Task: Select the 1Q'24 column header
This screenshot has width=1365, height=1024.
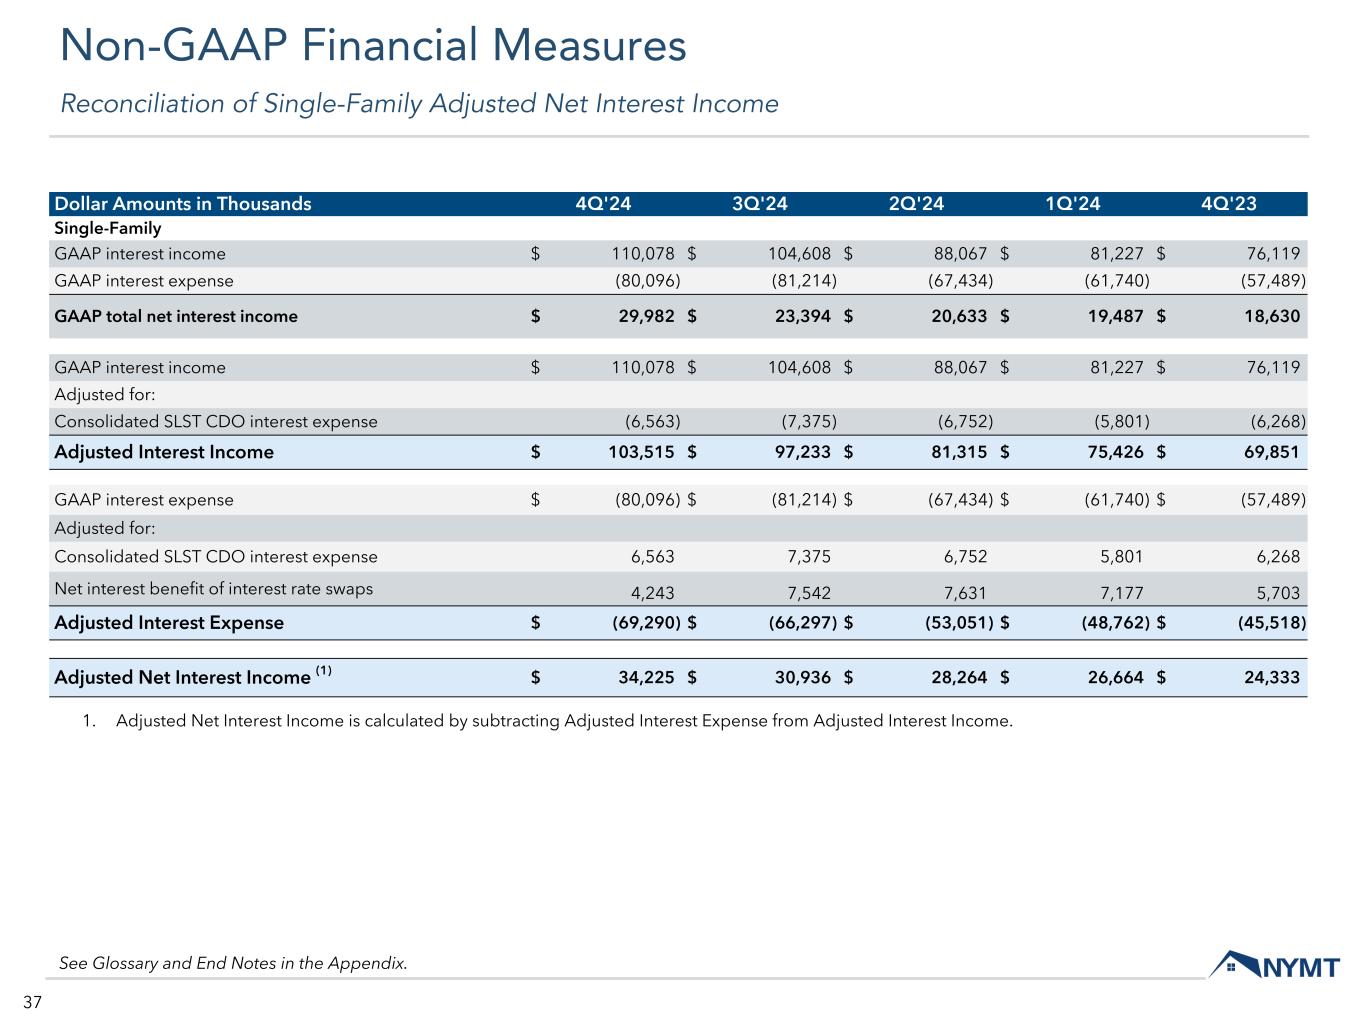Action: [x=1072, y=204]
